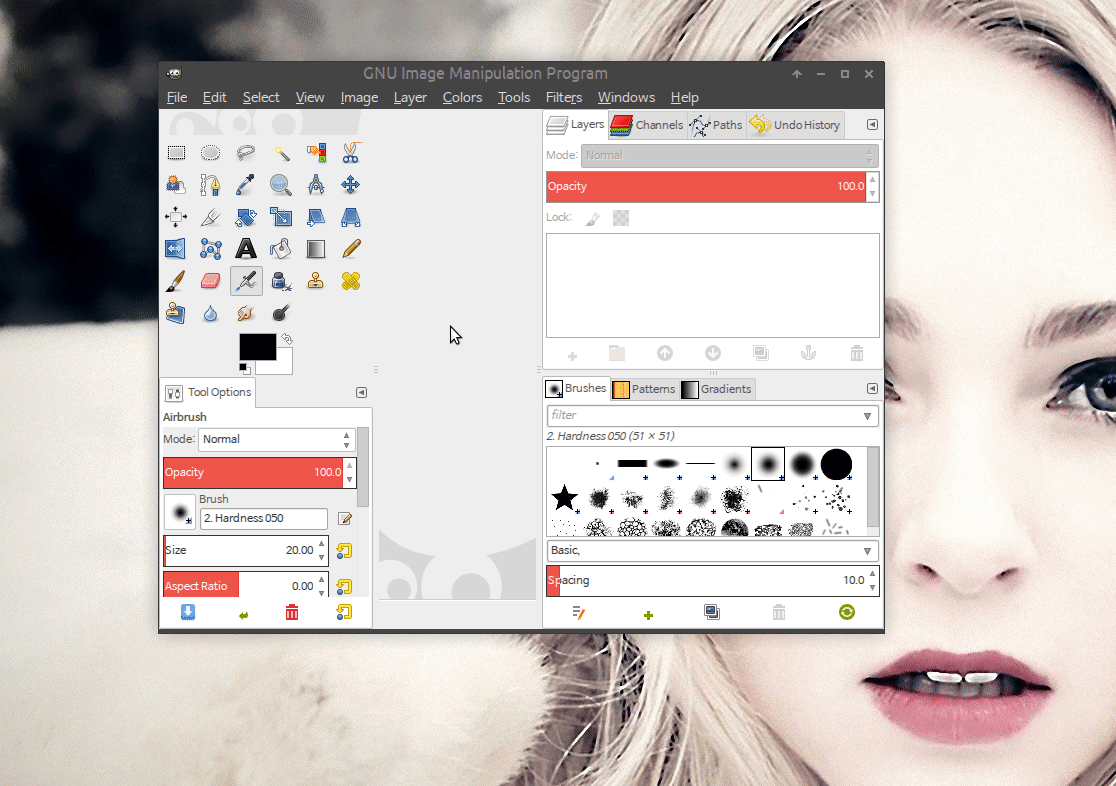This screenshot has width=1116, height=786.
Task: Activate the Crop tool
Action: [211, 216]
